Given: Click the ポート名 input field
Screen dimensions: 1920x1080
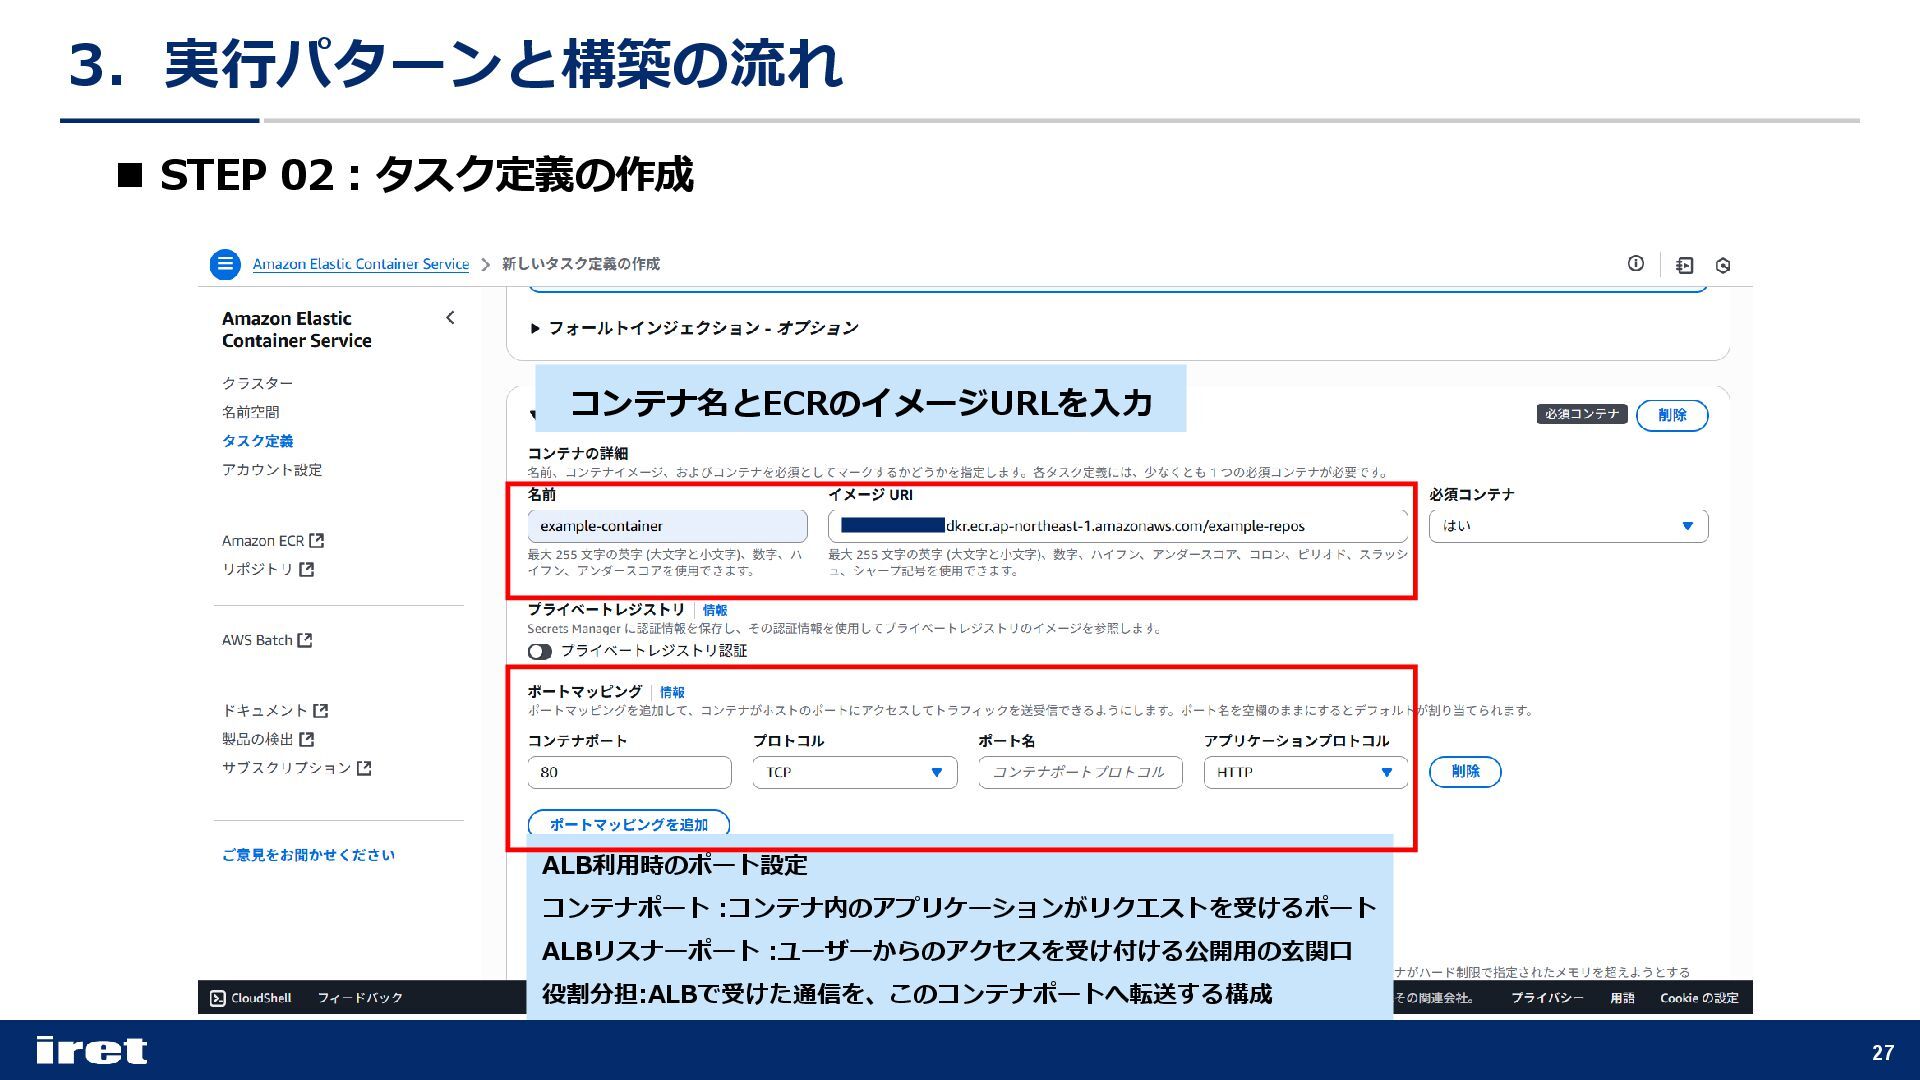Looking at the screenshot, I should click(1080, 772).
